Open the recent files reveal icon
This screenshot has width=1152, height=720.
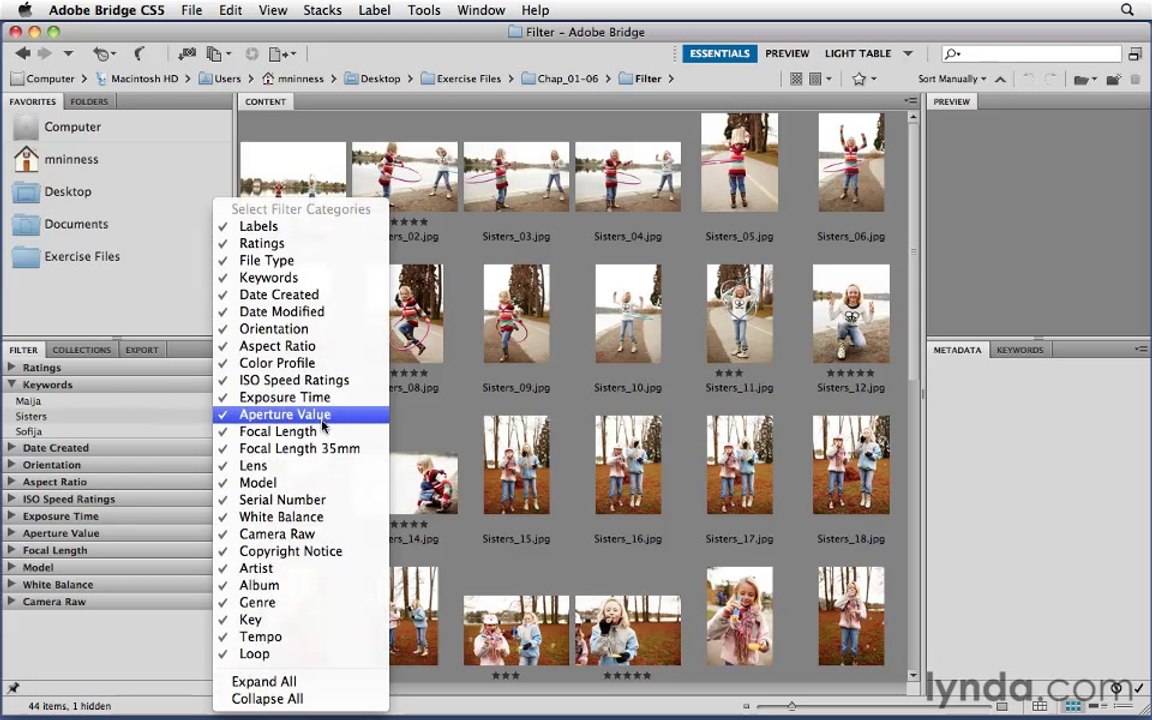pyautogui.click(x=104, y=54)
